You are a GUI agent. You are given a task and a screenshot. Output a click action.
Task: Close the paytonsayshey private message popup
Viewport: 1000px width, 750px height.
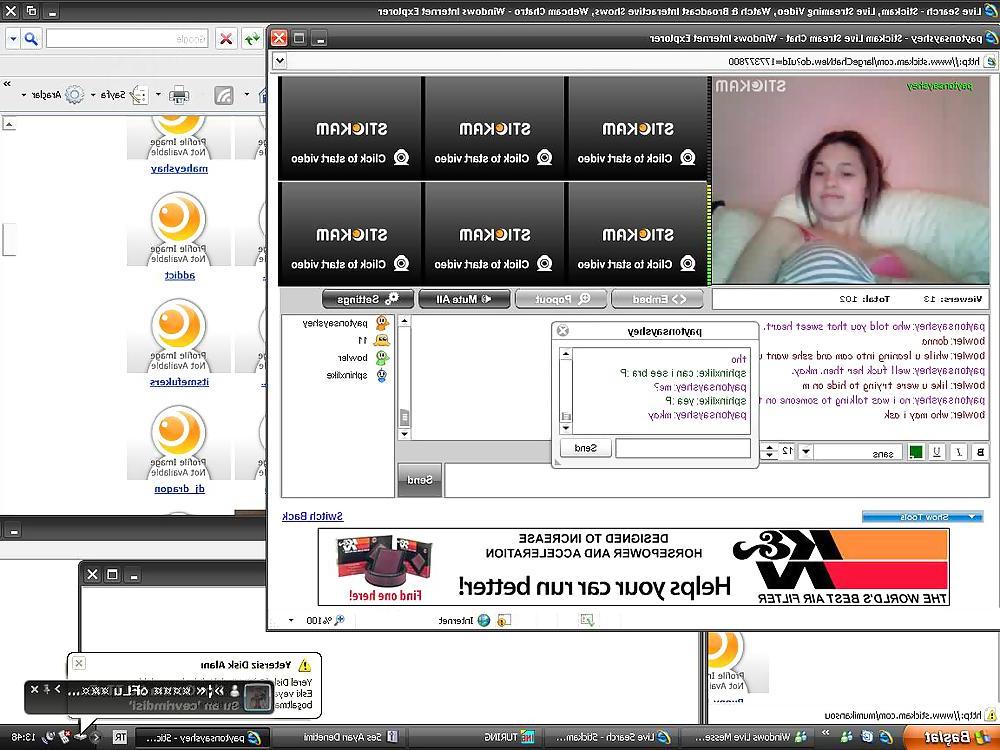coord(562,330)
